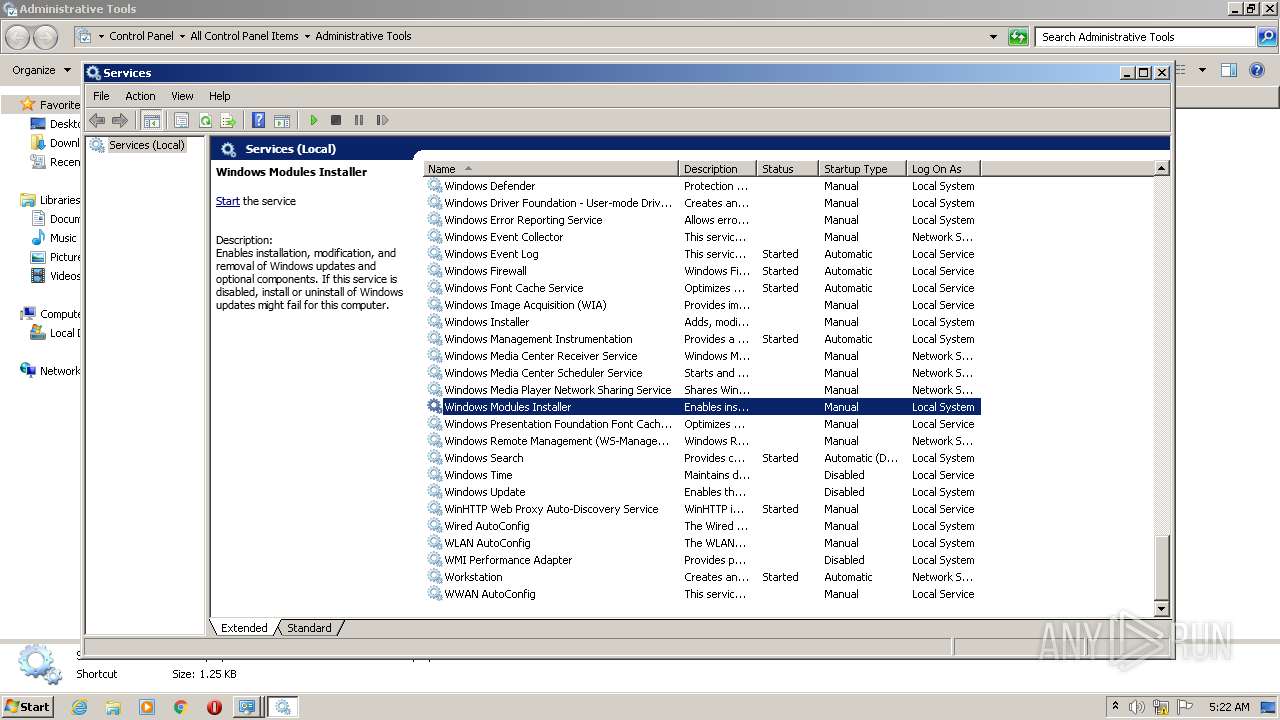Switch to the Extended tab

tap(244, 628)
